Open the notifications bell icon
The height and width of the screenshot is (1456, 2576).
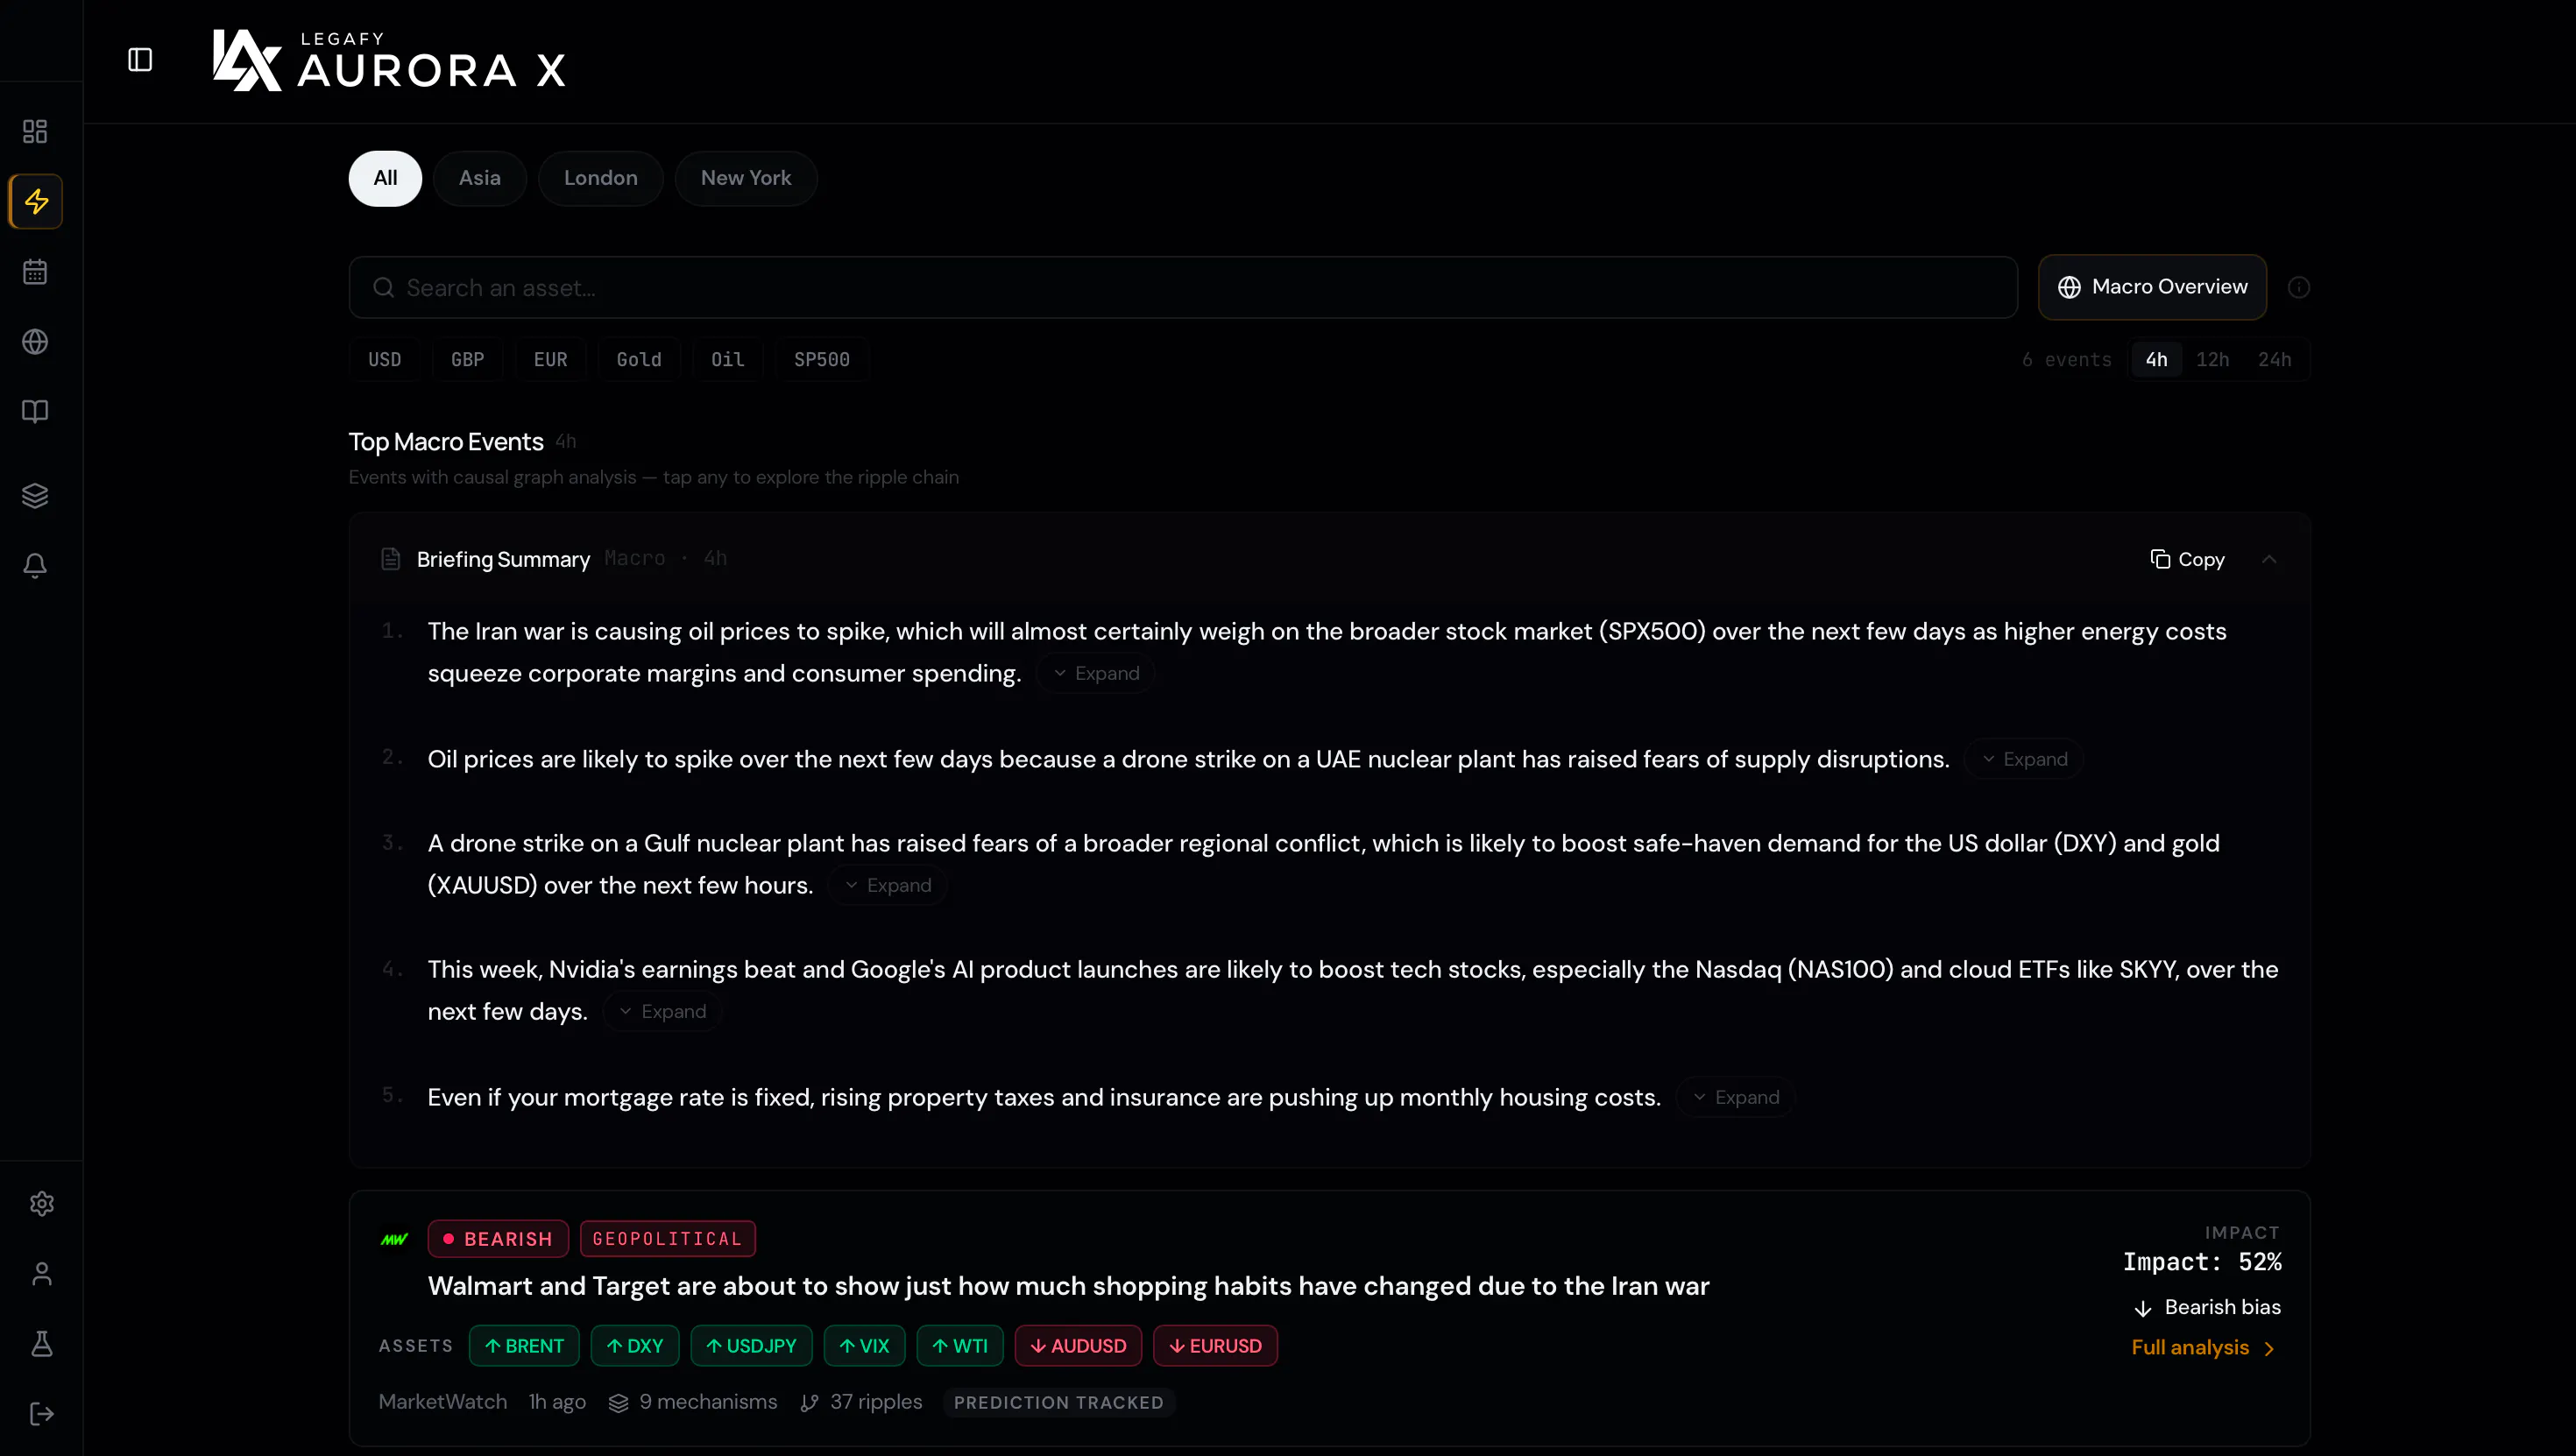click(35, 565)
